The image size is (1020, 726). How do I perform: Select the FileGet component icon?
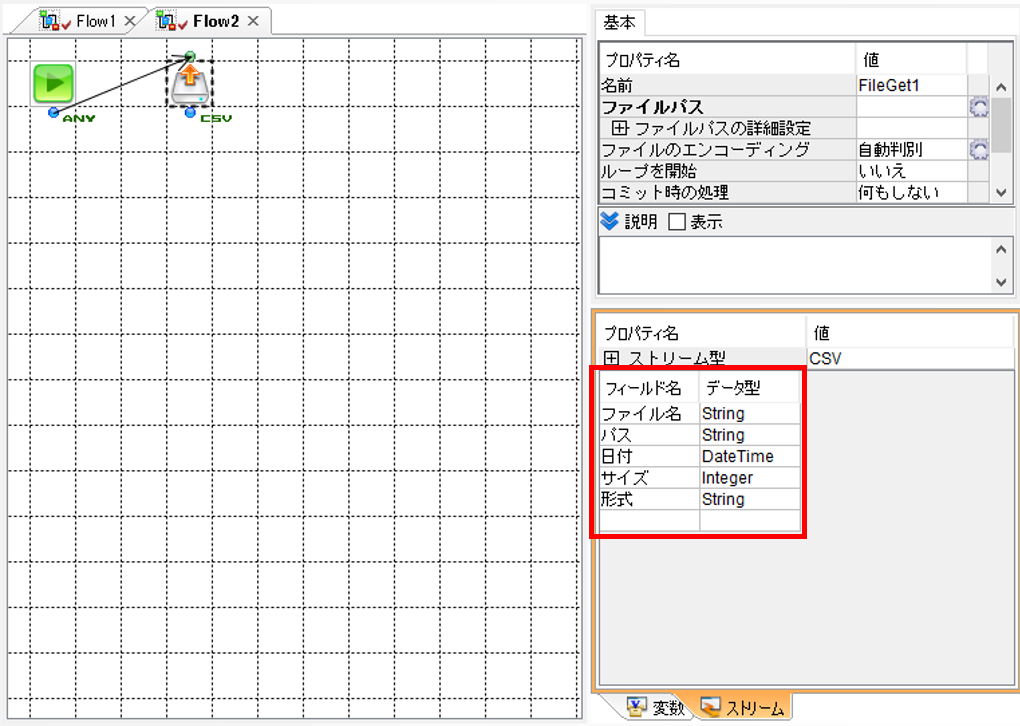[190, 85]
